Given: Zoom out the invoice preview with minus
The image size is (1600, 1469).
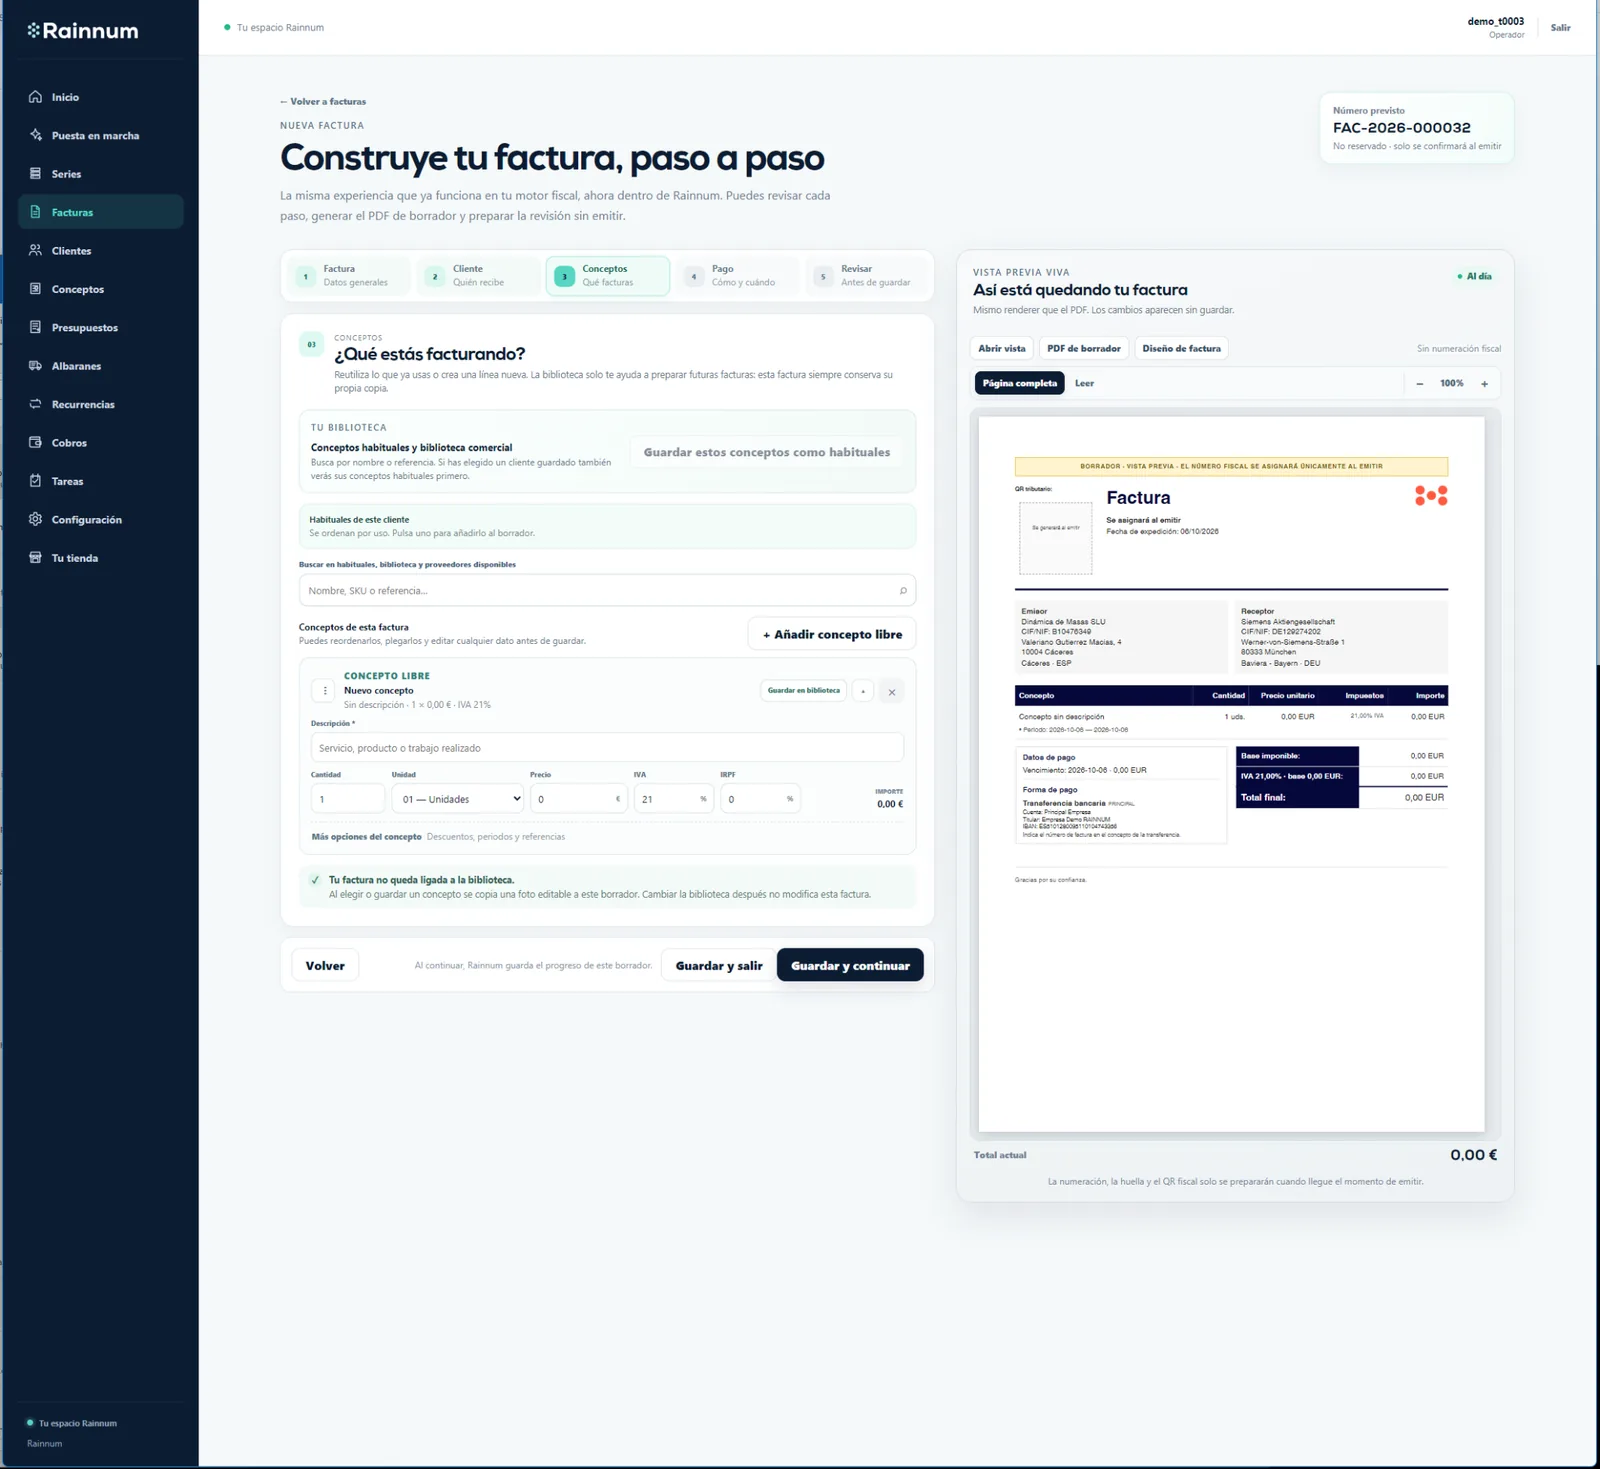Looking at the screenshot, I should tap(1420, 384).
